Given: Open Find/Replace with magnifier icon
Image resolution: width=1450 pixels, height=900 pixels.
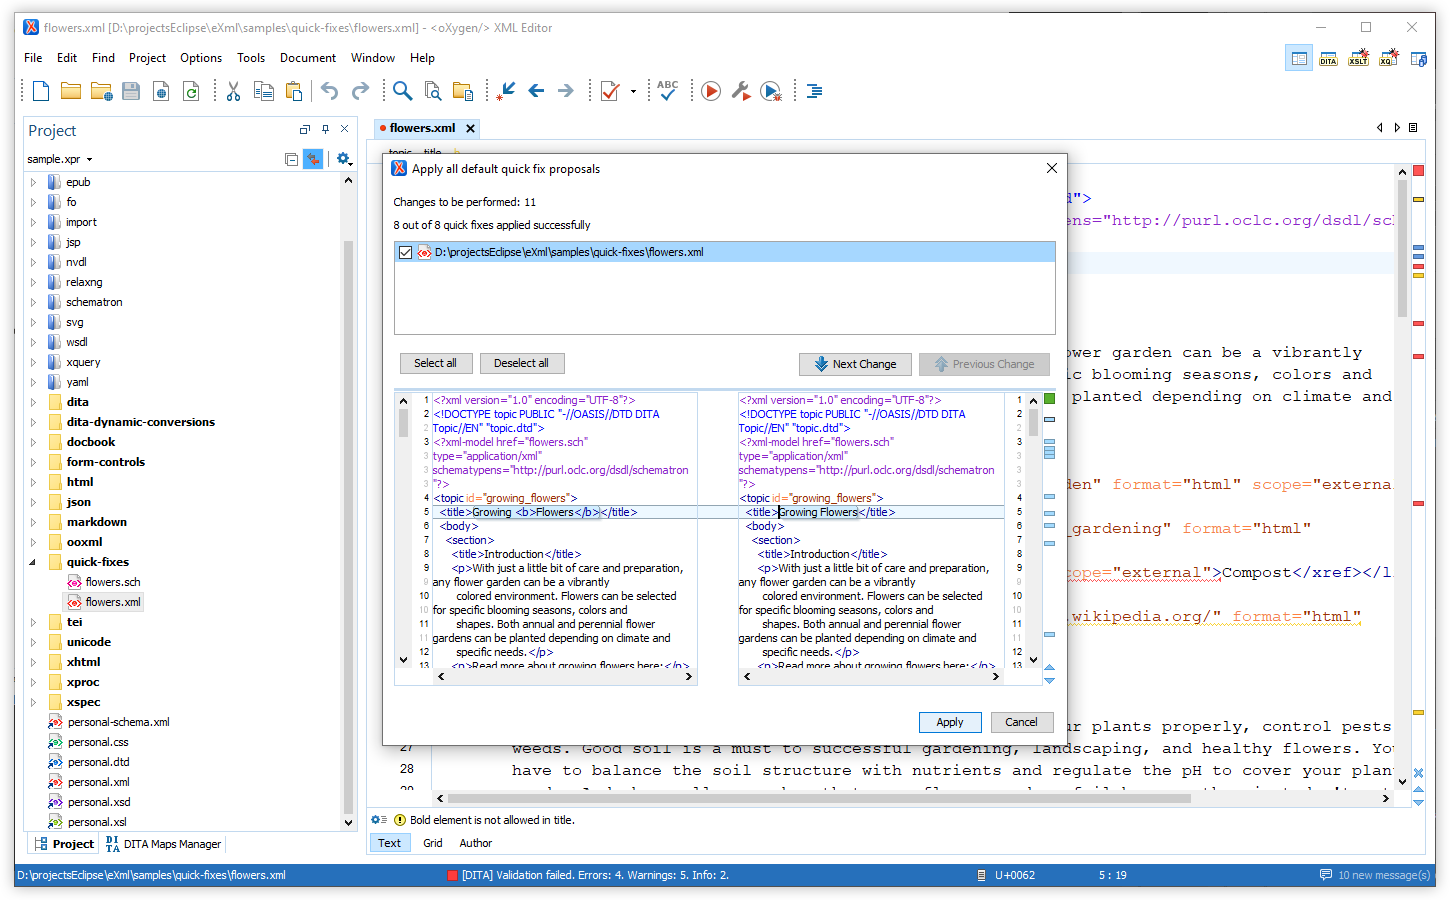Looking at the screenshot, I should pyautogui.click(x=402, y=91).
